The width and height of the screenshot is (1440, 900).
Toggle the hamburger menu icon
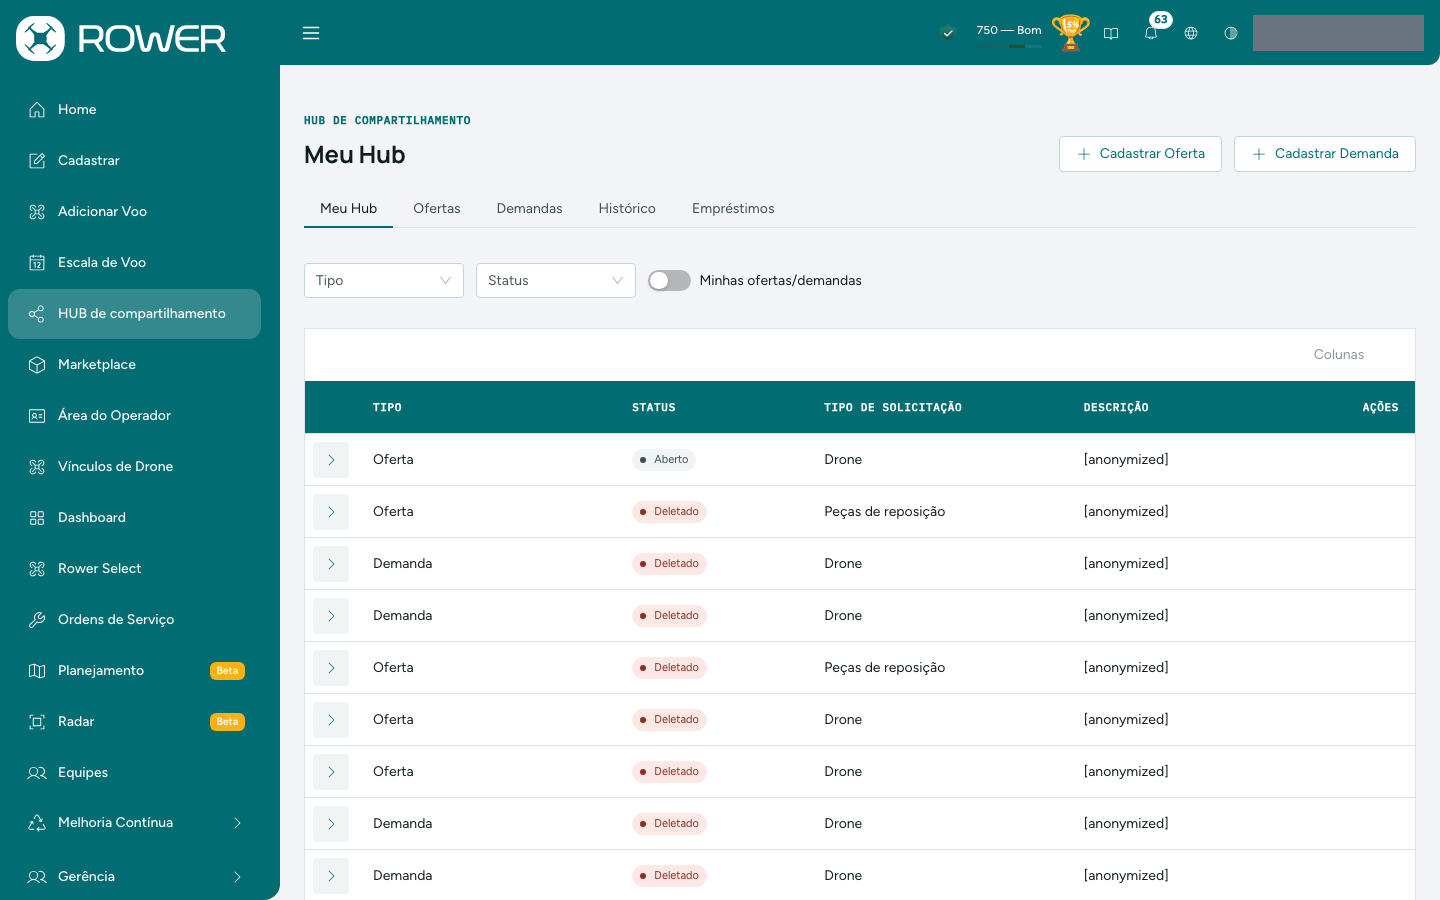coord(311,33)
